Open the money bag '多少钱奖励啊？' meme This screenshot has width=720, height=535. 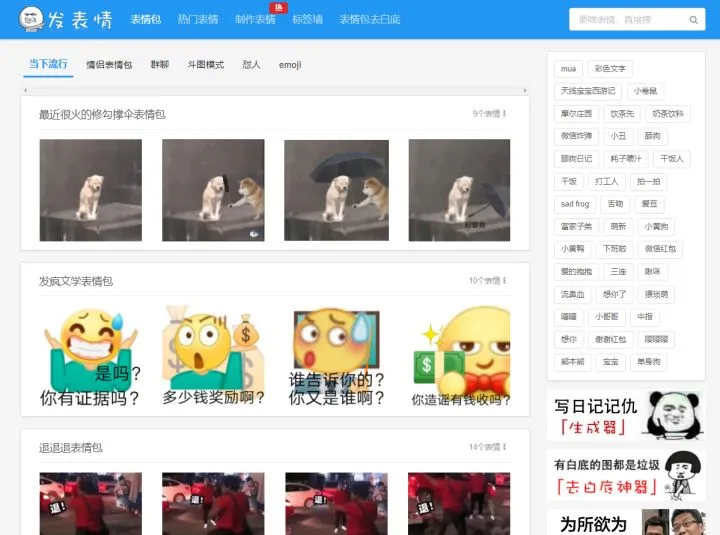pos(213,357)
